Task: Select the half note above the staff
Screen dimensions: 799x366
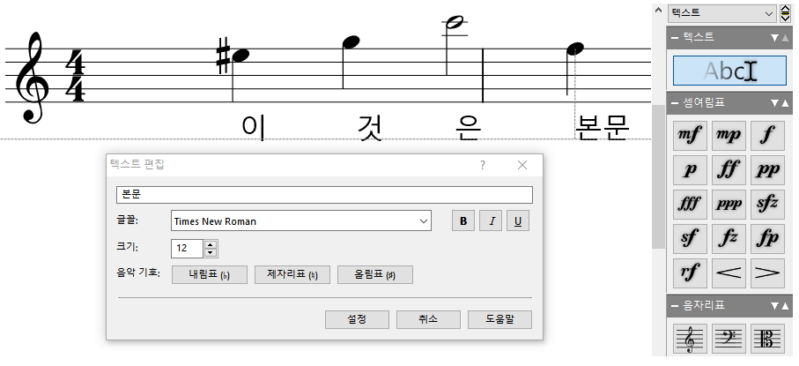Action: coord(455,22)
